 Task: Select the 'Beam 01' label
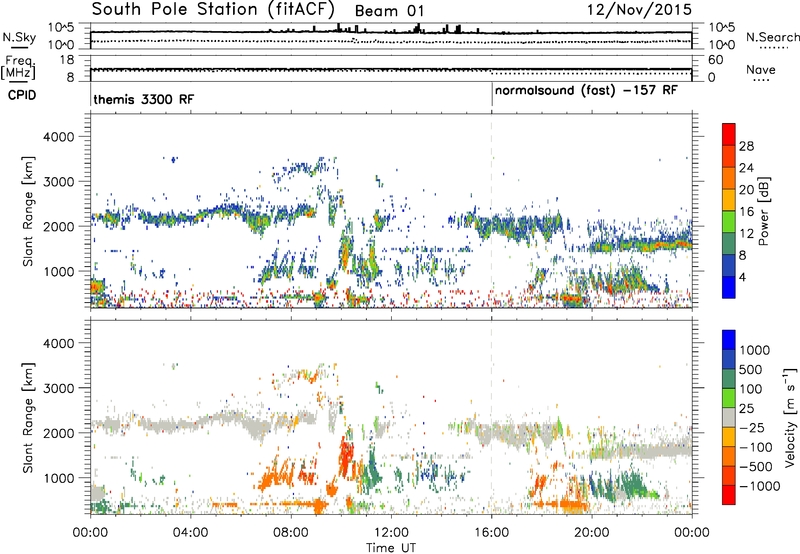click(x=389, y=11)
